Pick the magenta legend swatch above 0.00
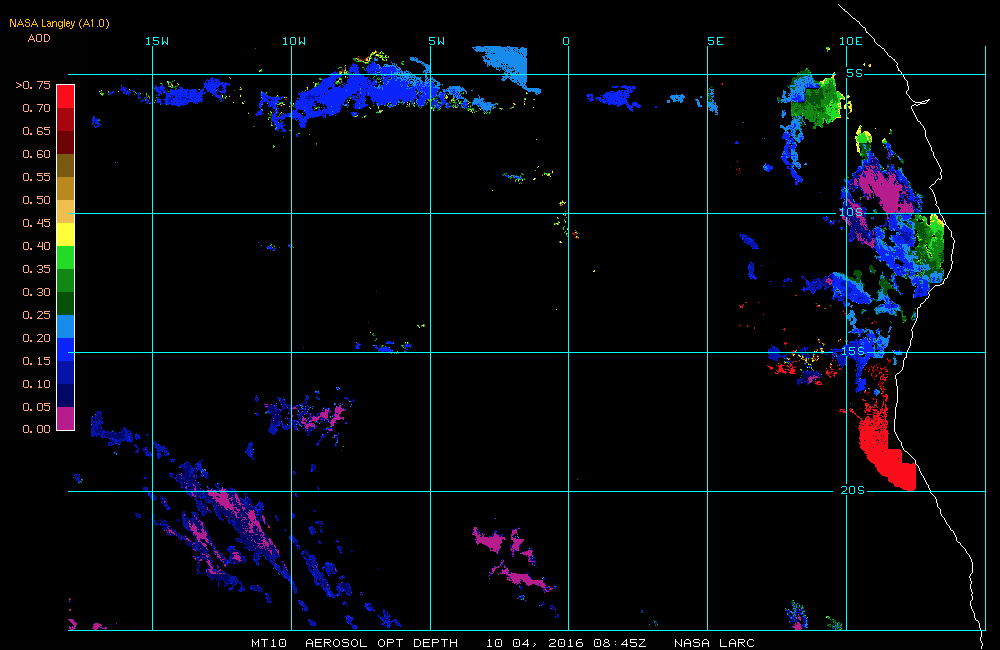The height and width of the screenshot is (650, 1000). pos(66,418)
